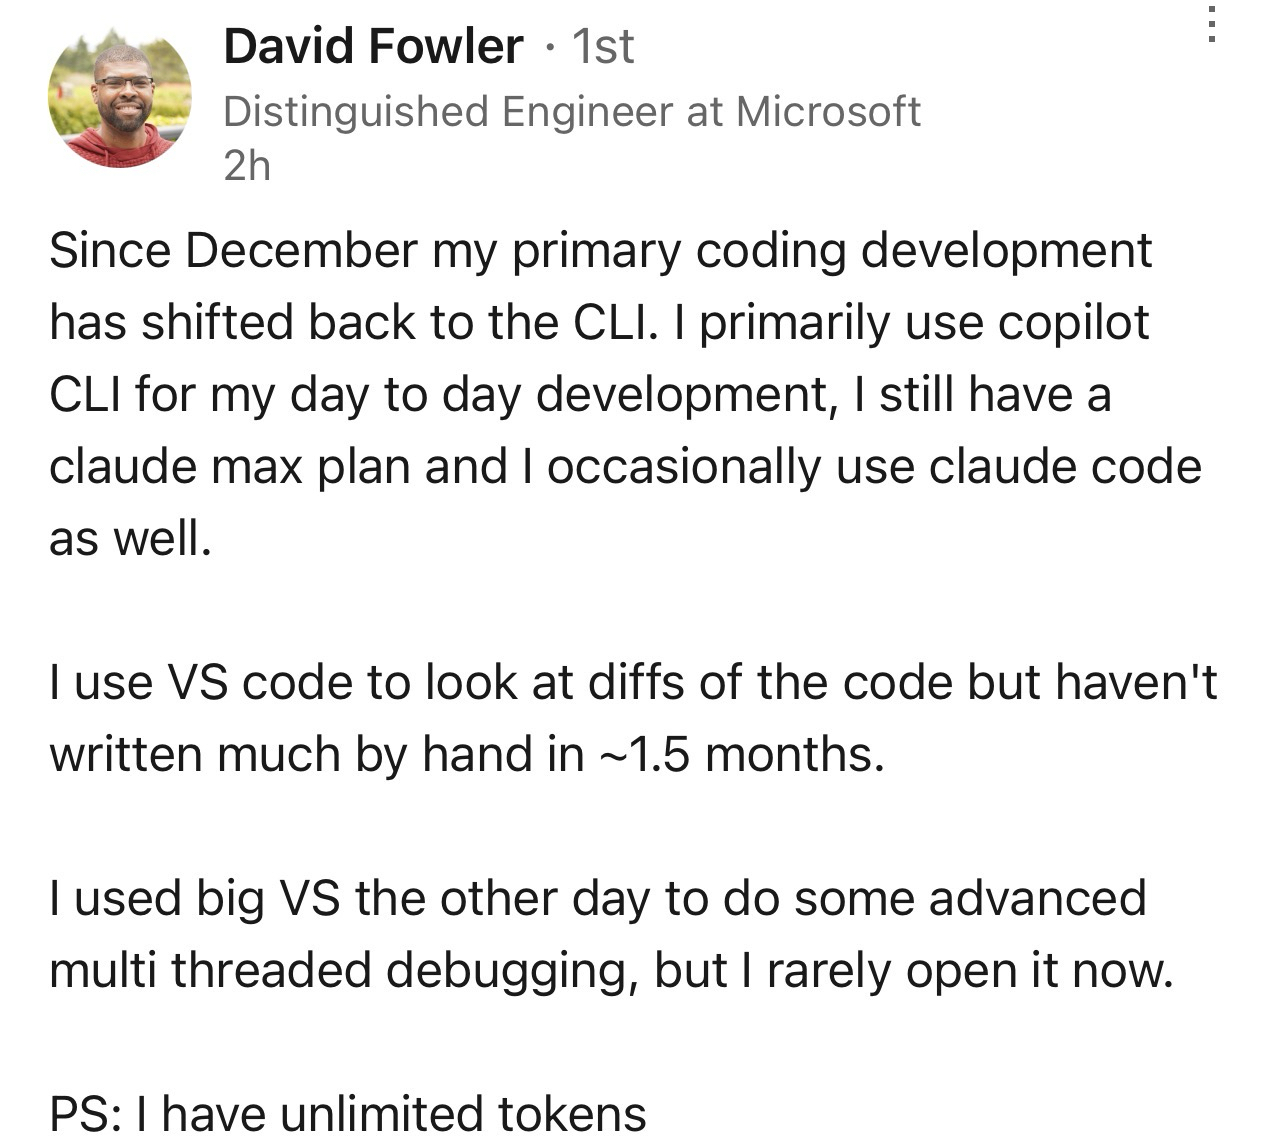
Task: Click the rarely open it now phrase
Action: [x=968, y=970]
